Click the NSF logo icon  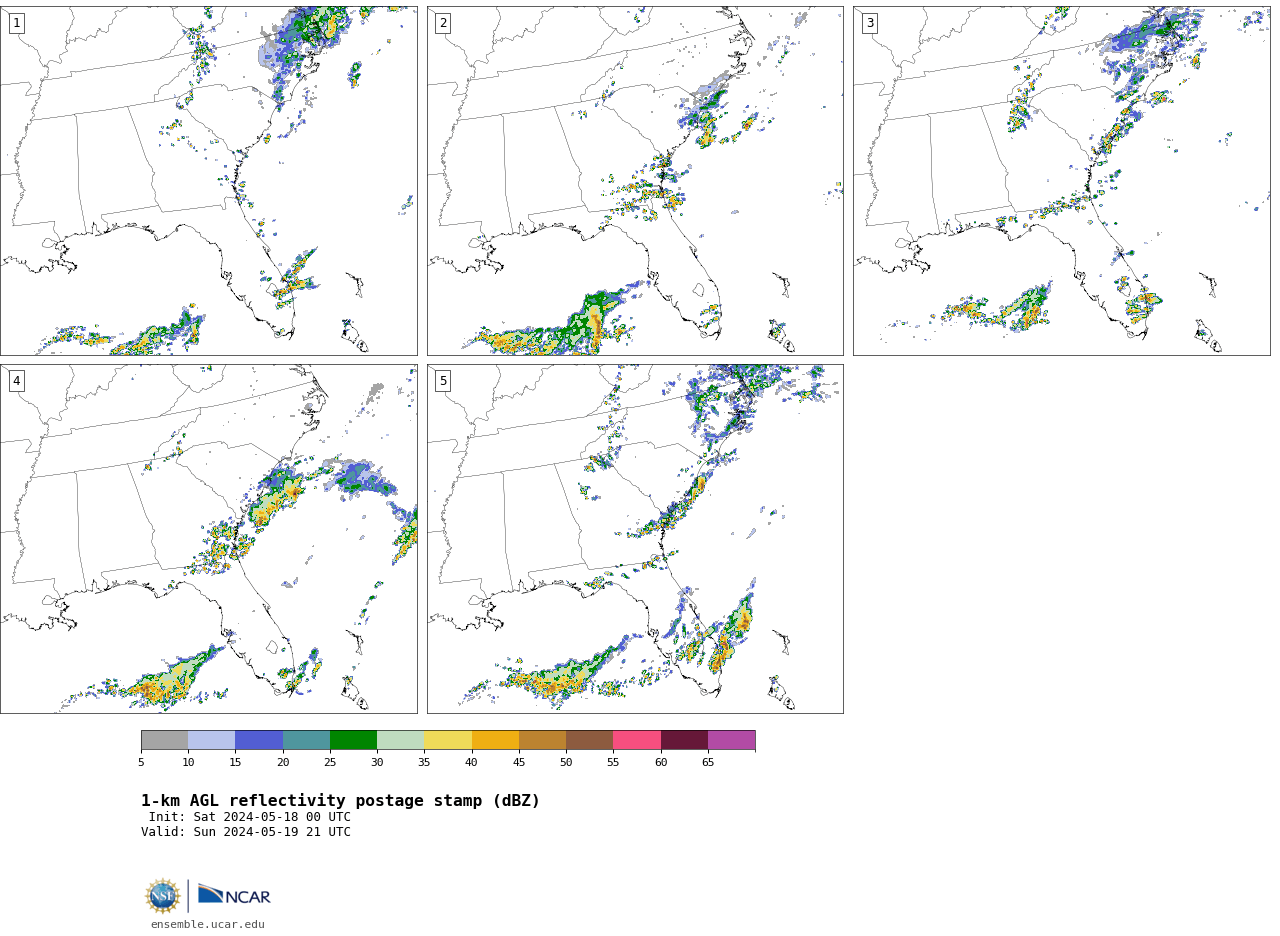click(x=163, y=896)
